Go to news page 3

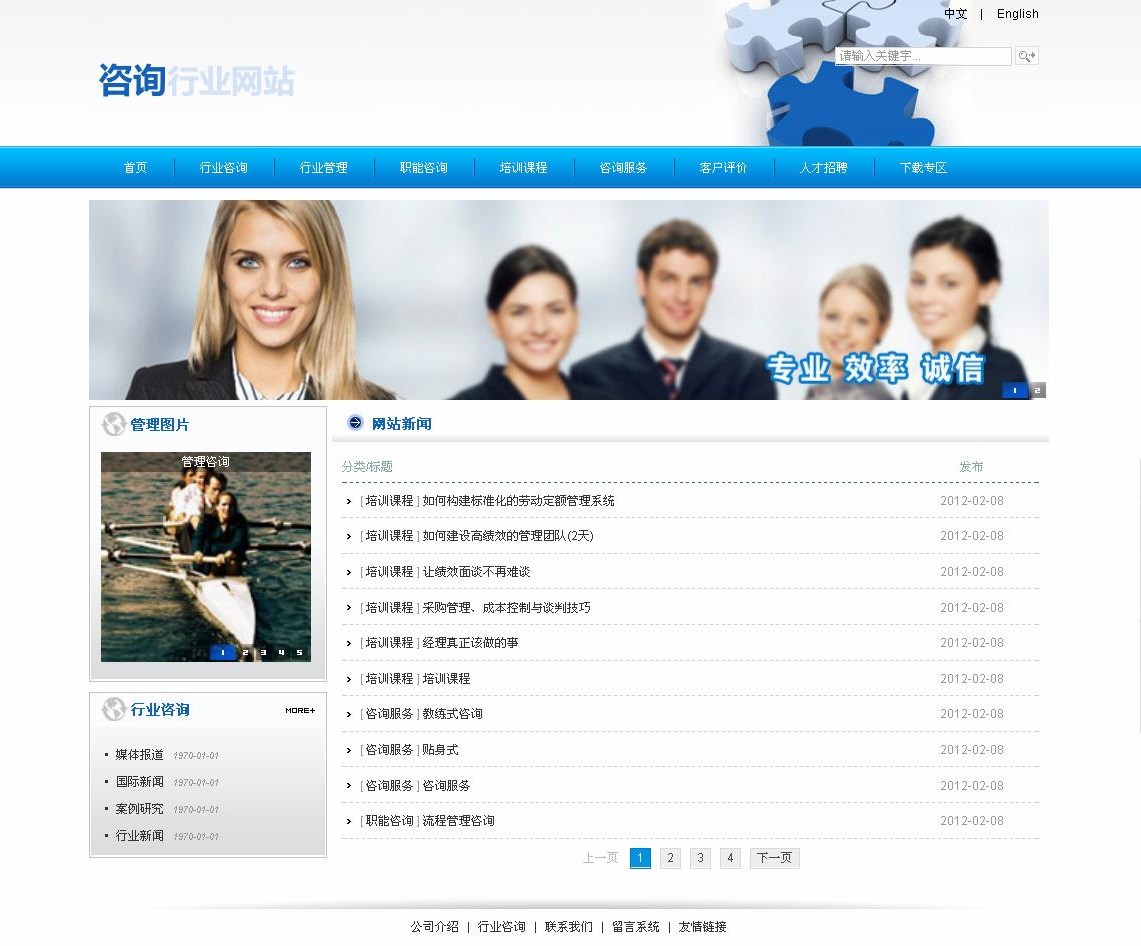tap(700, 858)
